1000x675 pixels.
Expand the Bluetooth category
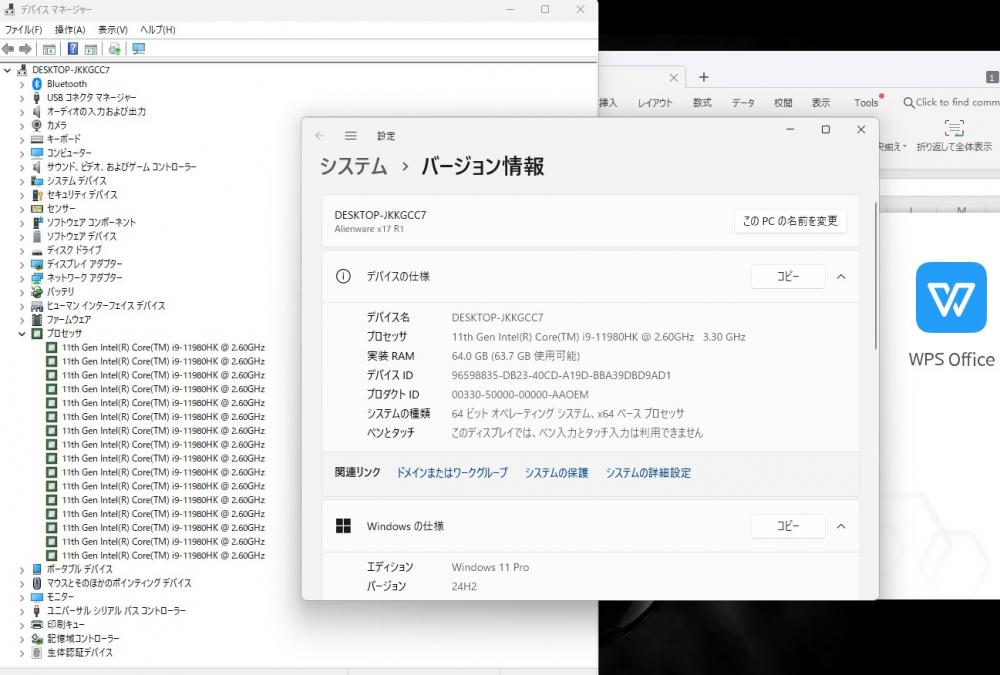pos(22,84)
